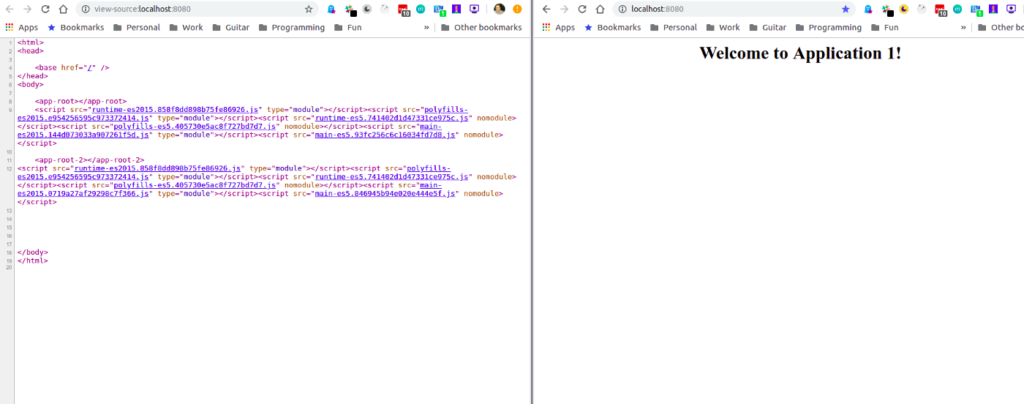Bookmark the view-source page with star
This screenshot has width=1024, height=404.
(x=309, y=9)
